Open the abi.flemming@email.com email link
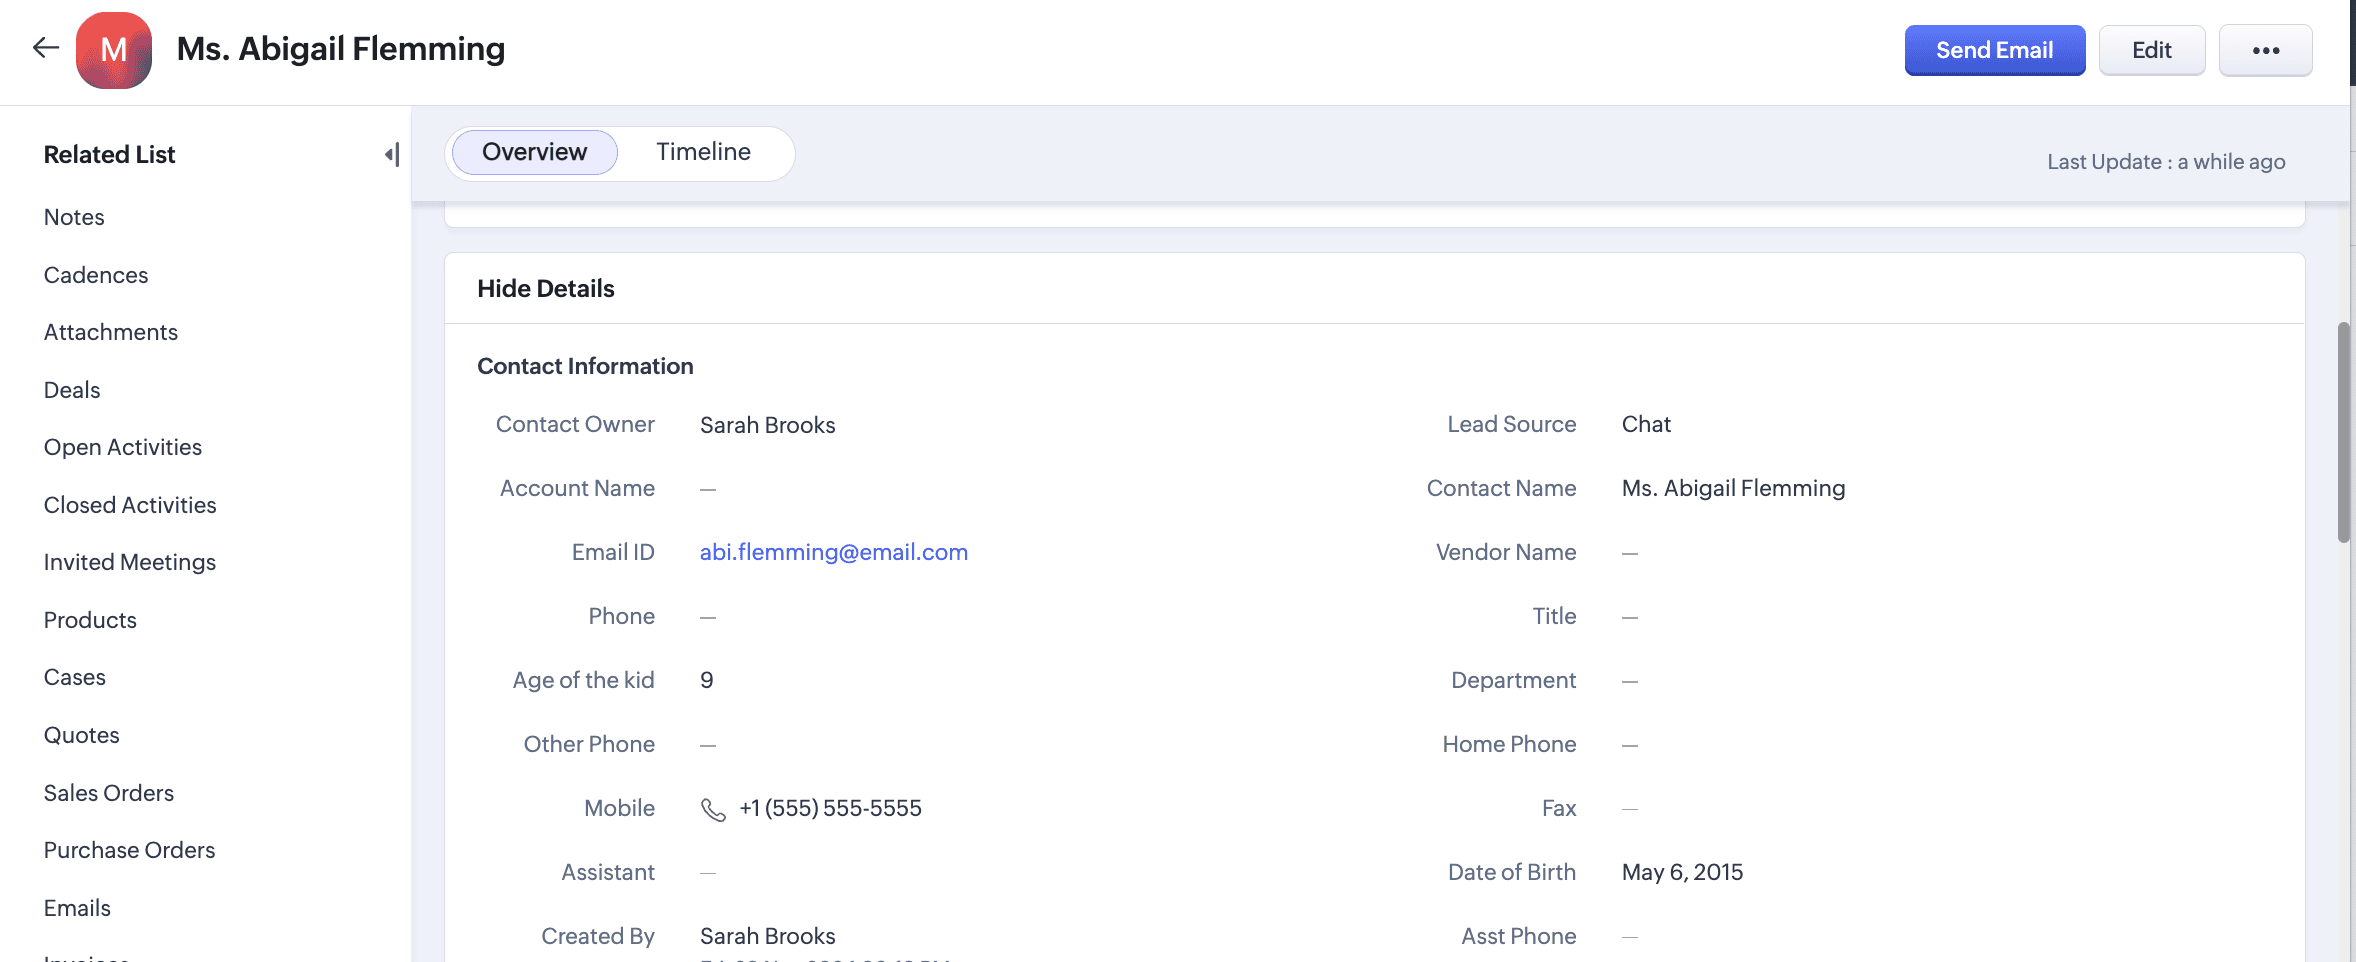 click(x=833, y=552)
